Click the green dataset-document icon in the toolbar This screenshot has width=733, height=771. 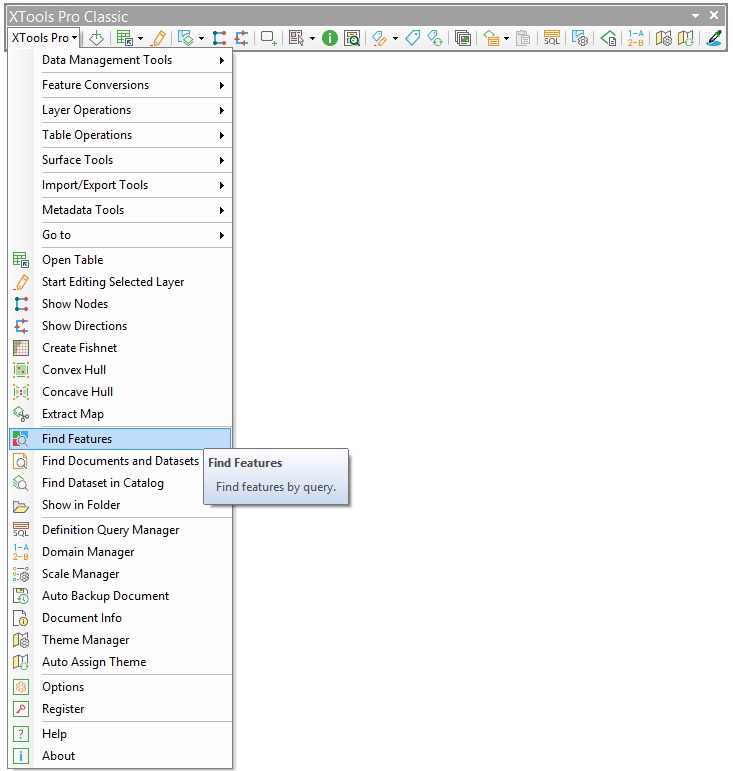pos(608,38)
